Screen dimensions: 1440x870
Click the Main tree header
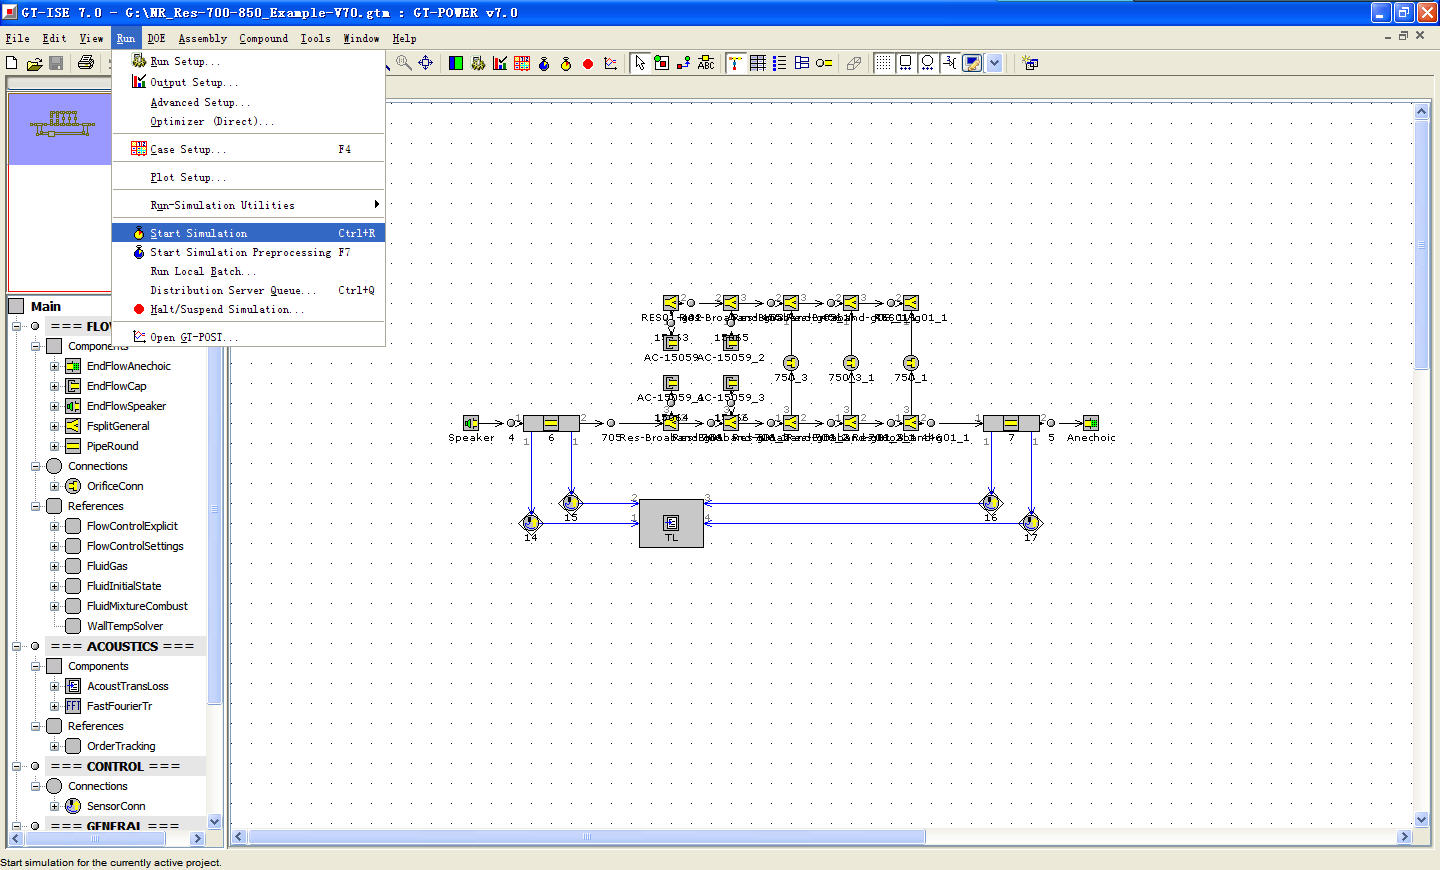[x=46, y=306]
